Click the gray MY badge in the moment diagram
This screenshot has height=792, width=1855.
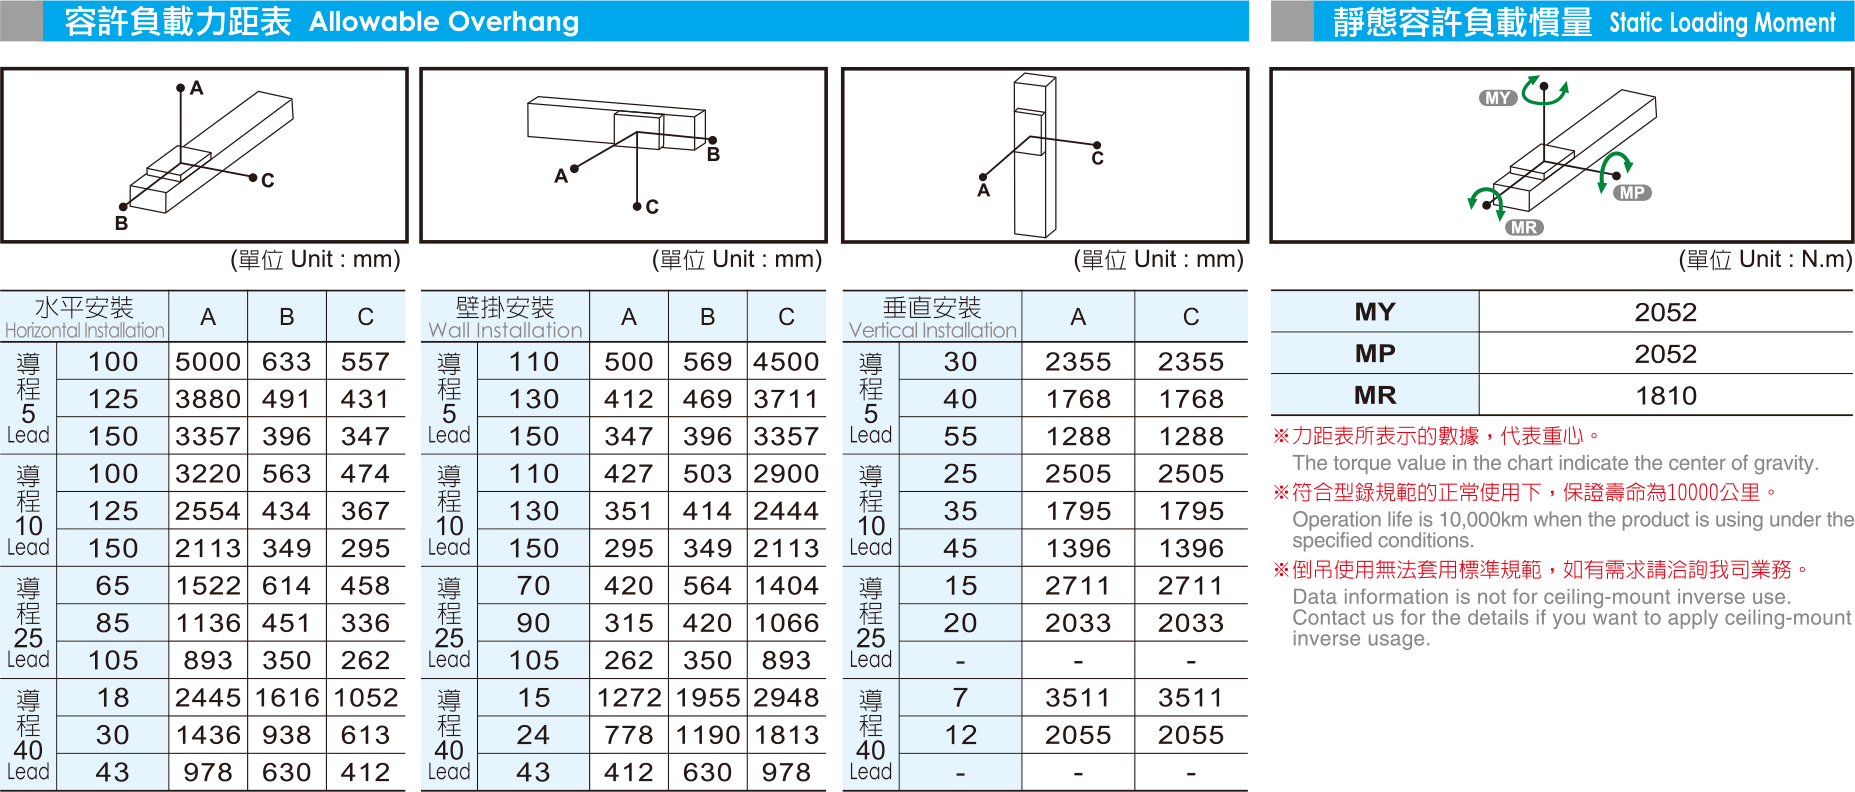pos(1497,98)
